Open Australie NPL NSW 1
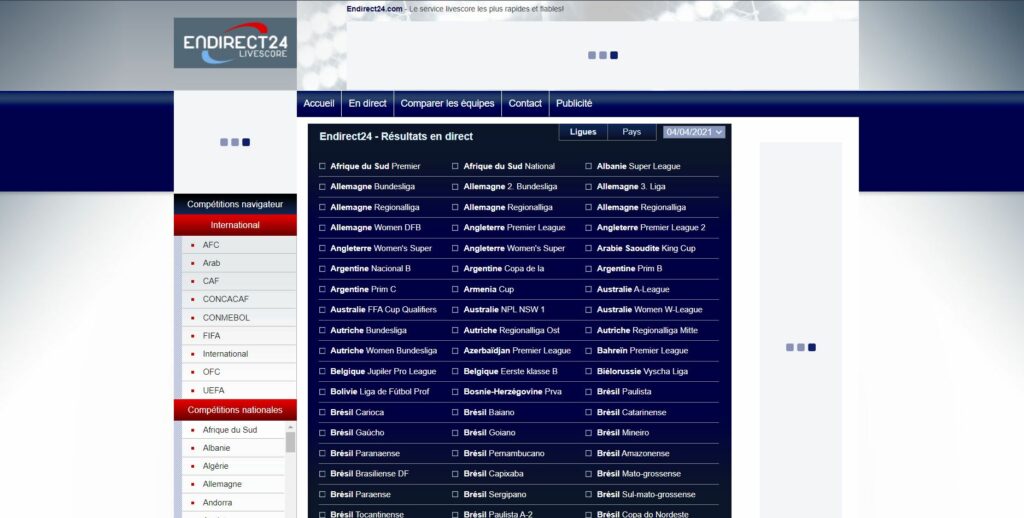This screenshot has width=1024, height=518. 504,310
